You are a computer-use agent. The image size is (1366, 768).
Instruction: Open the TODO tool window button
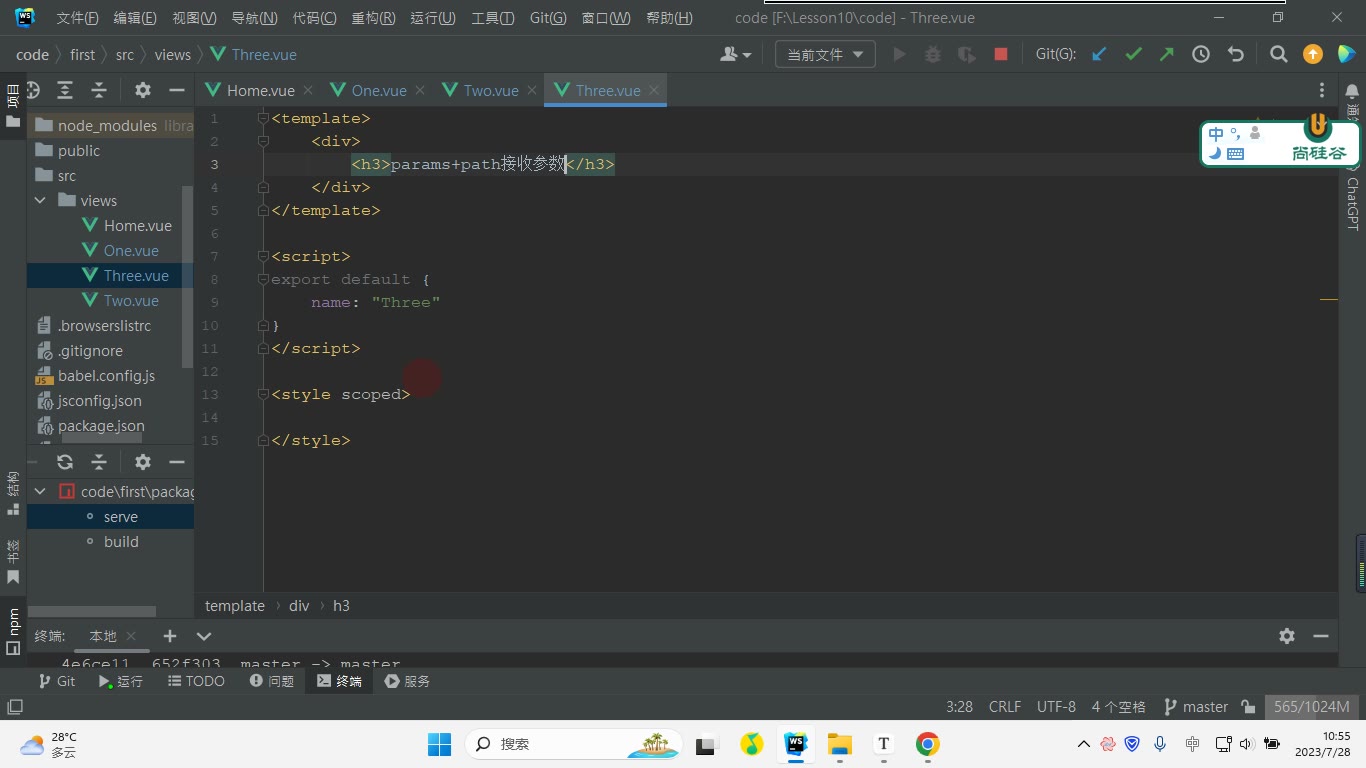pyautogui.click(x=196, y=681)
